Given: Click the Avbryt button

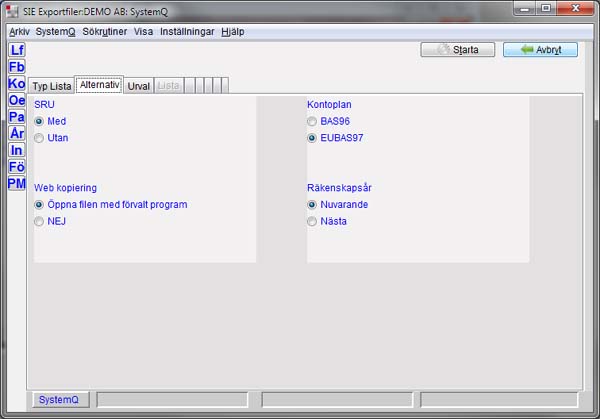Looking at the screenshot, I should [x=540, y=49].
